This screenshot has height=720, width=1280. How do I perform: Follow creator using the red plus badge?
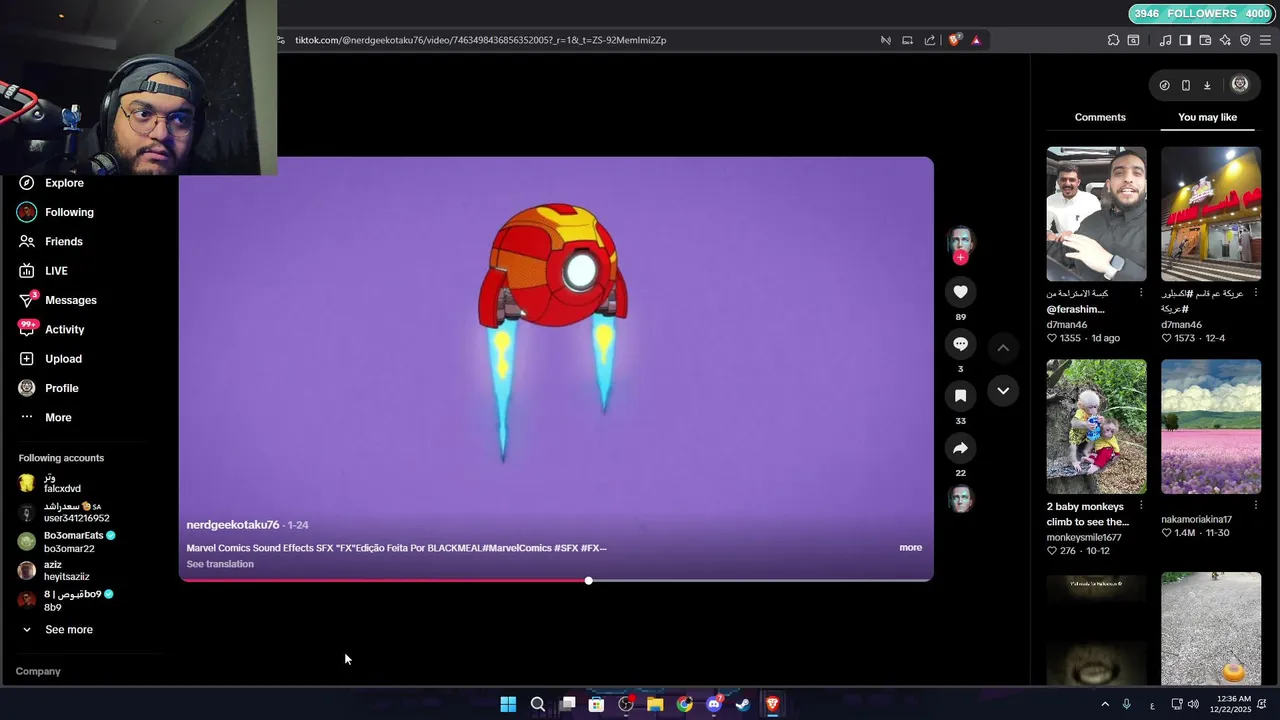click(x=960, y=258)
